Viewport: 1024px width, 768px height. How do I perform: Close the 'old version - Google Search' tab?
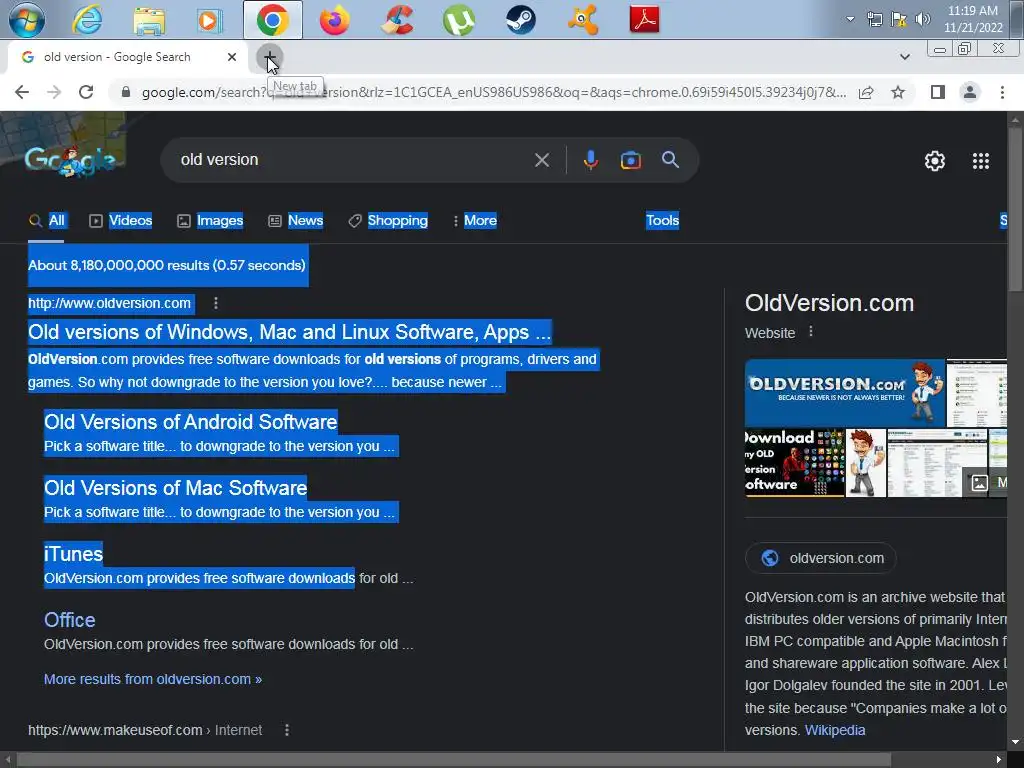tap(231, 57)
